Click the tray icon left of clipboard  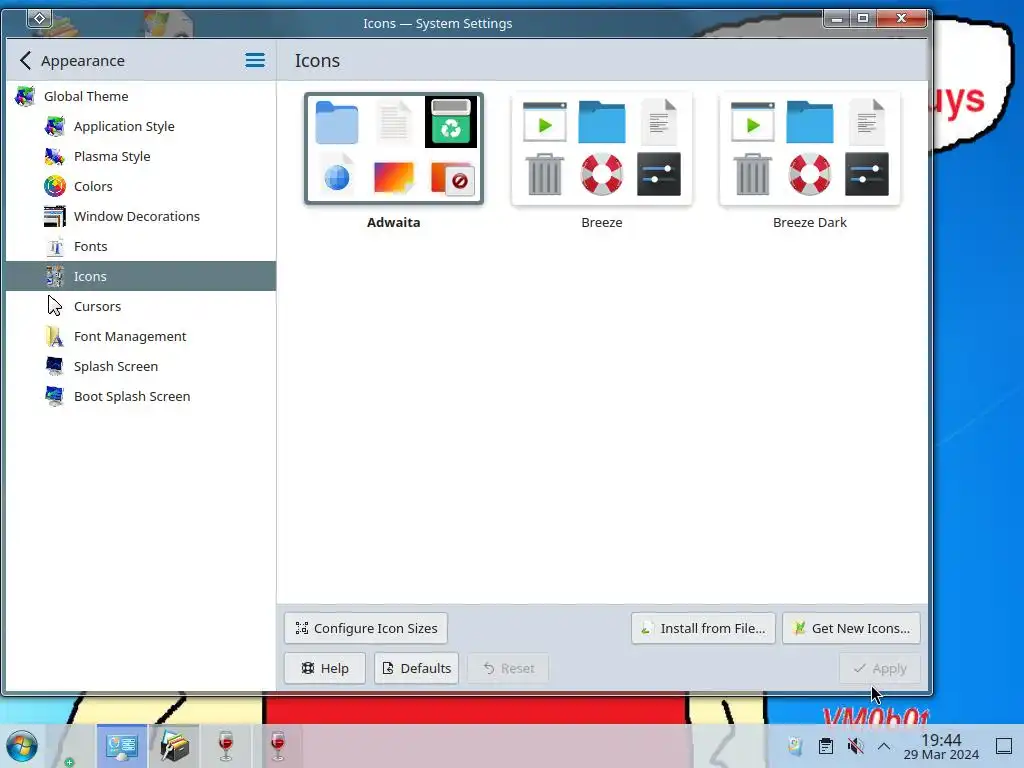tap(795, 746)
